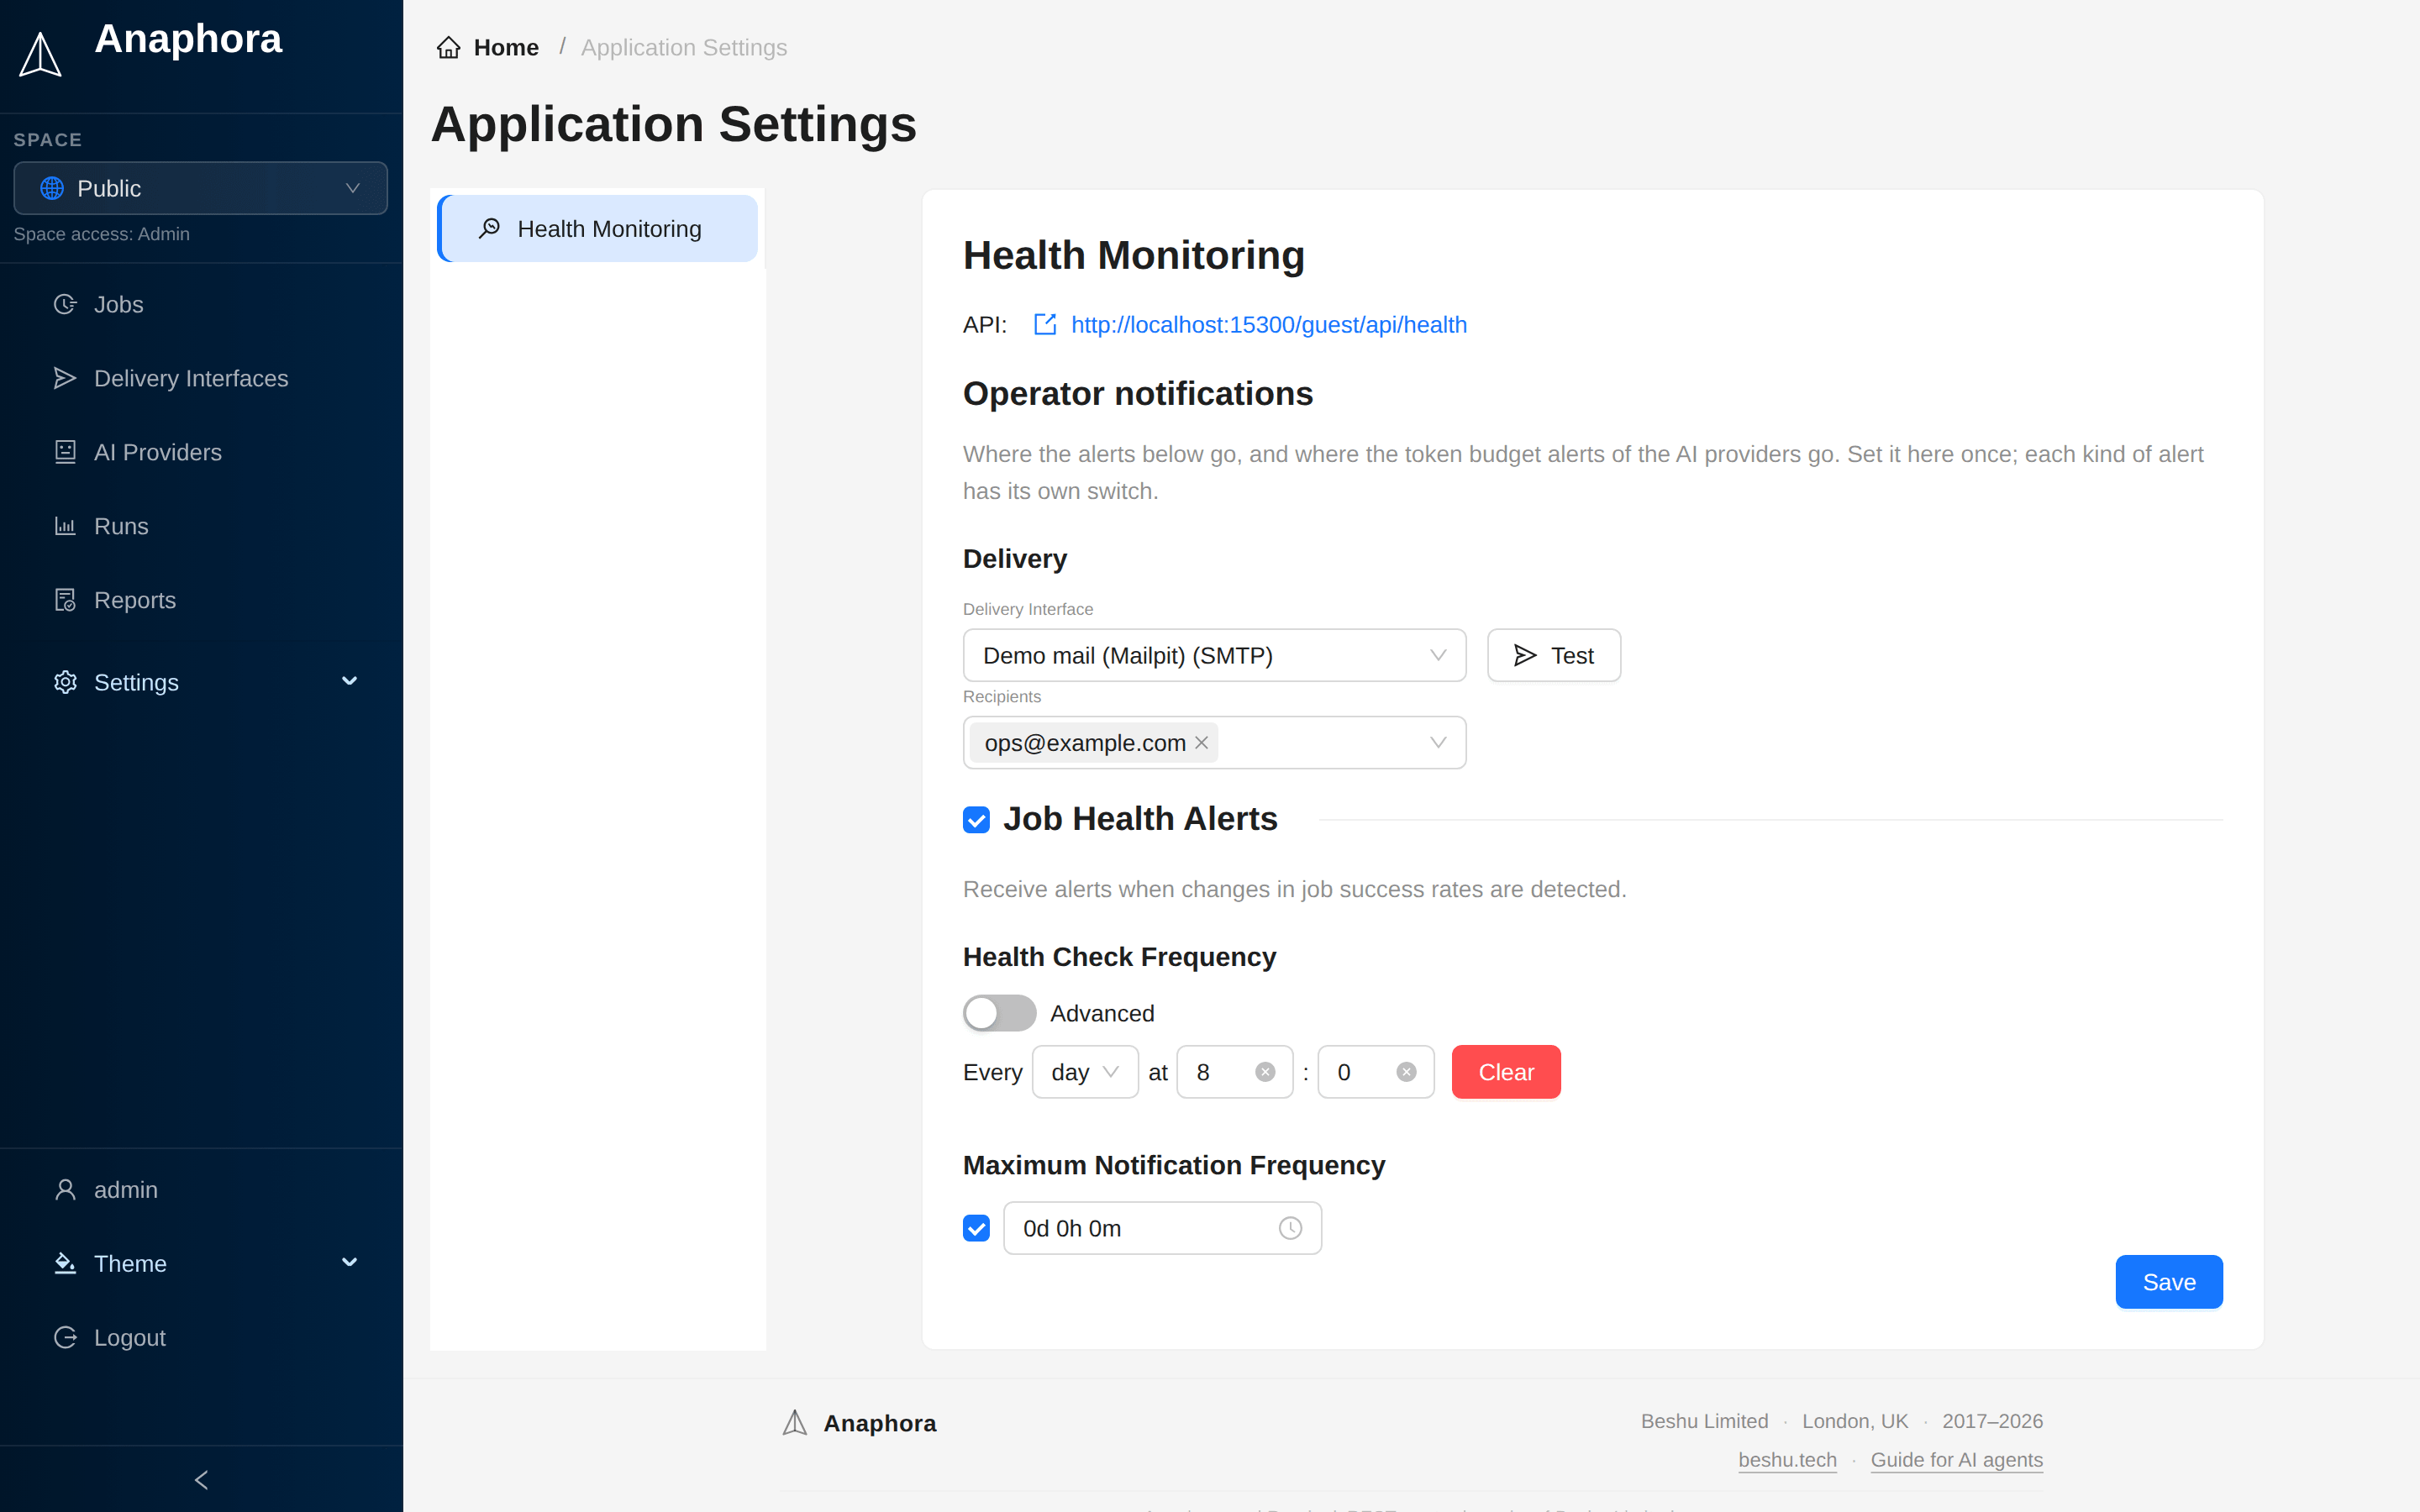The image size is (2420, 1512).
Task: Click the Application Settings breadcrumb text
Action: [684, 47]
